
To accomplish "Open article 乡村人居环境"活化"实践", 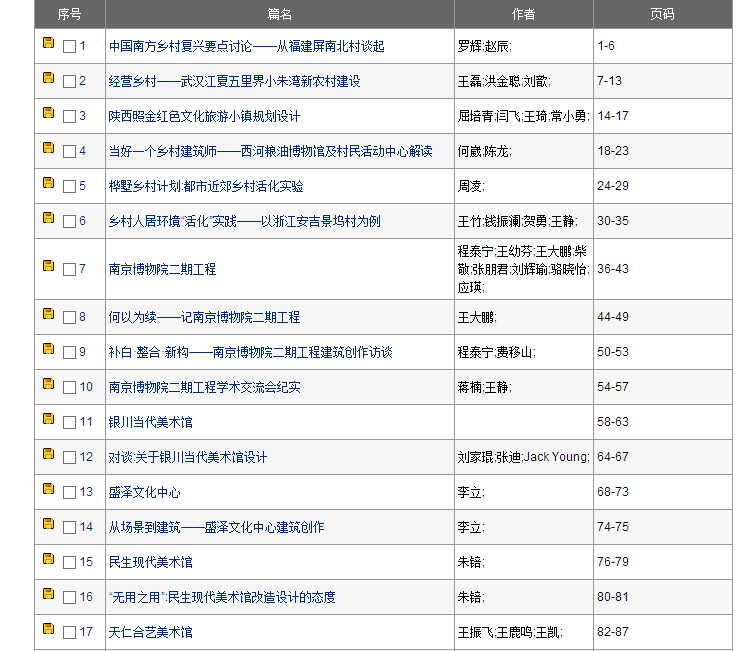I will (x=245, y=222).
